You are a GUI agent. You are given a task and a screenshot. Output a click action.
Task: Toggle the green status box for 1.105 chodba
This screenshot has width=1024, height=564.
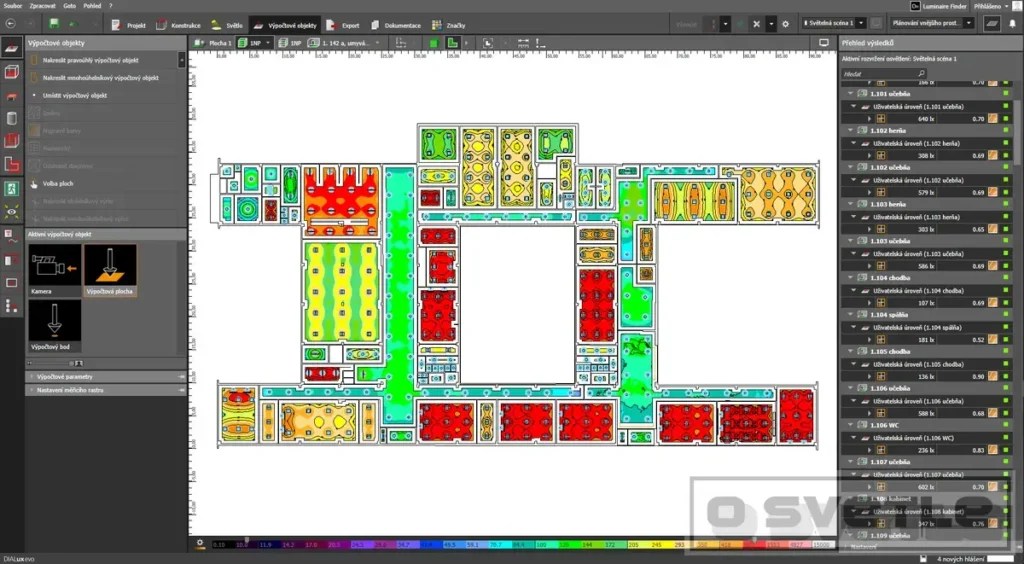1006,352
